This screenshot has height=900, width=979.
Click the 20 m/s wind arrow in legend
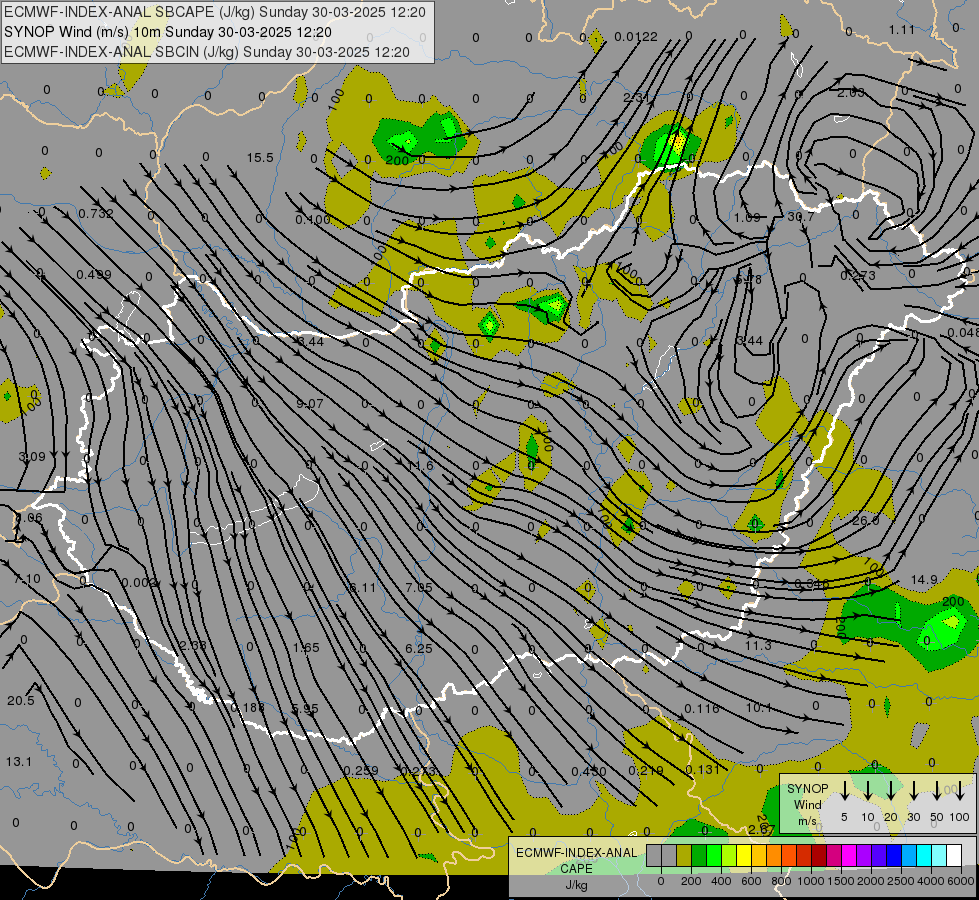890,790
